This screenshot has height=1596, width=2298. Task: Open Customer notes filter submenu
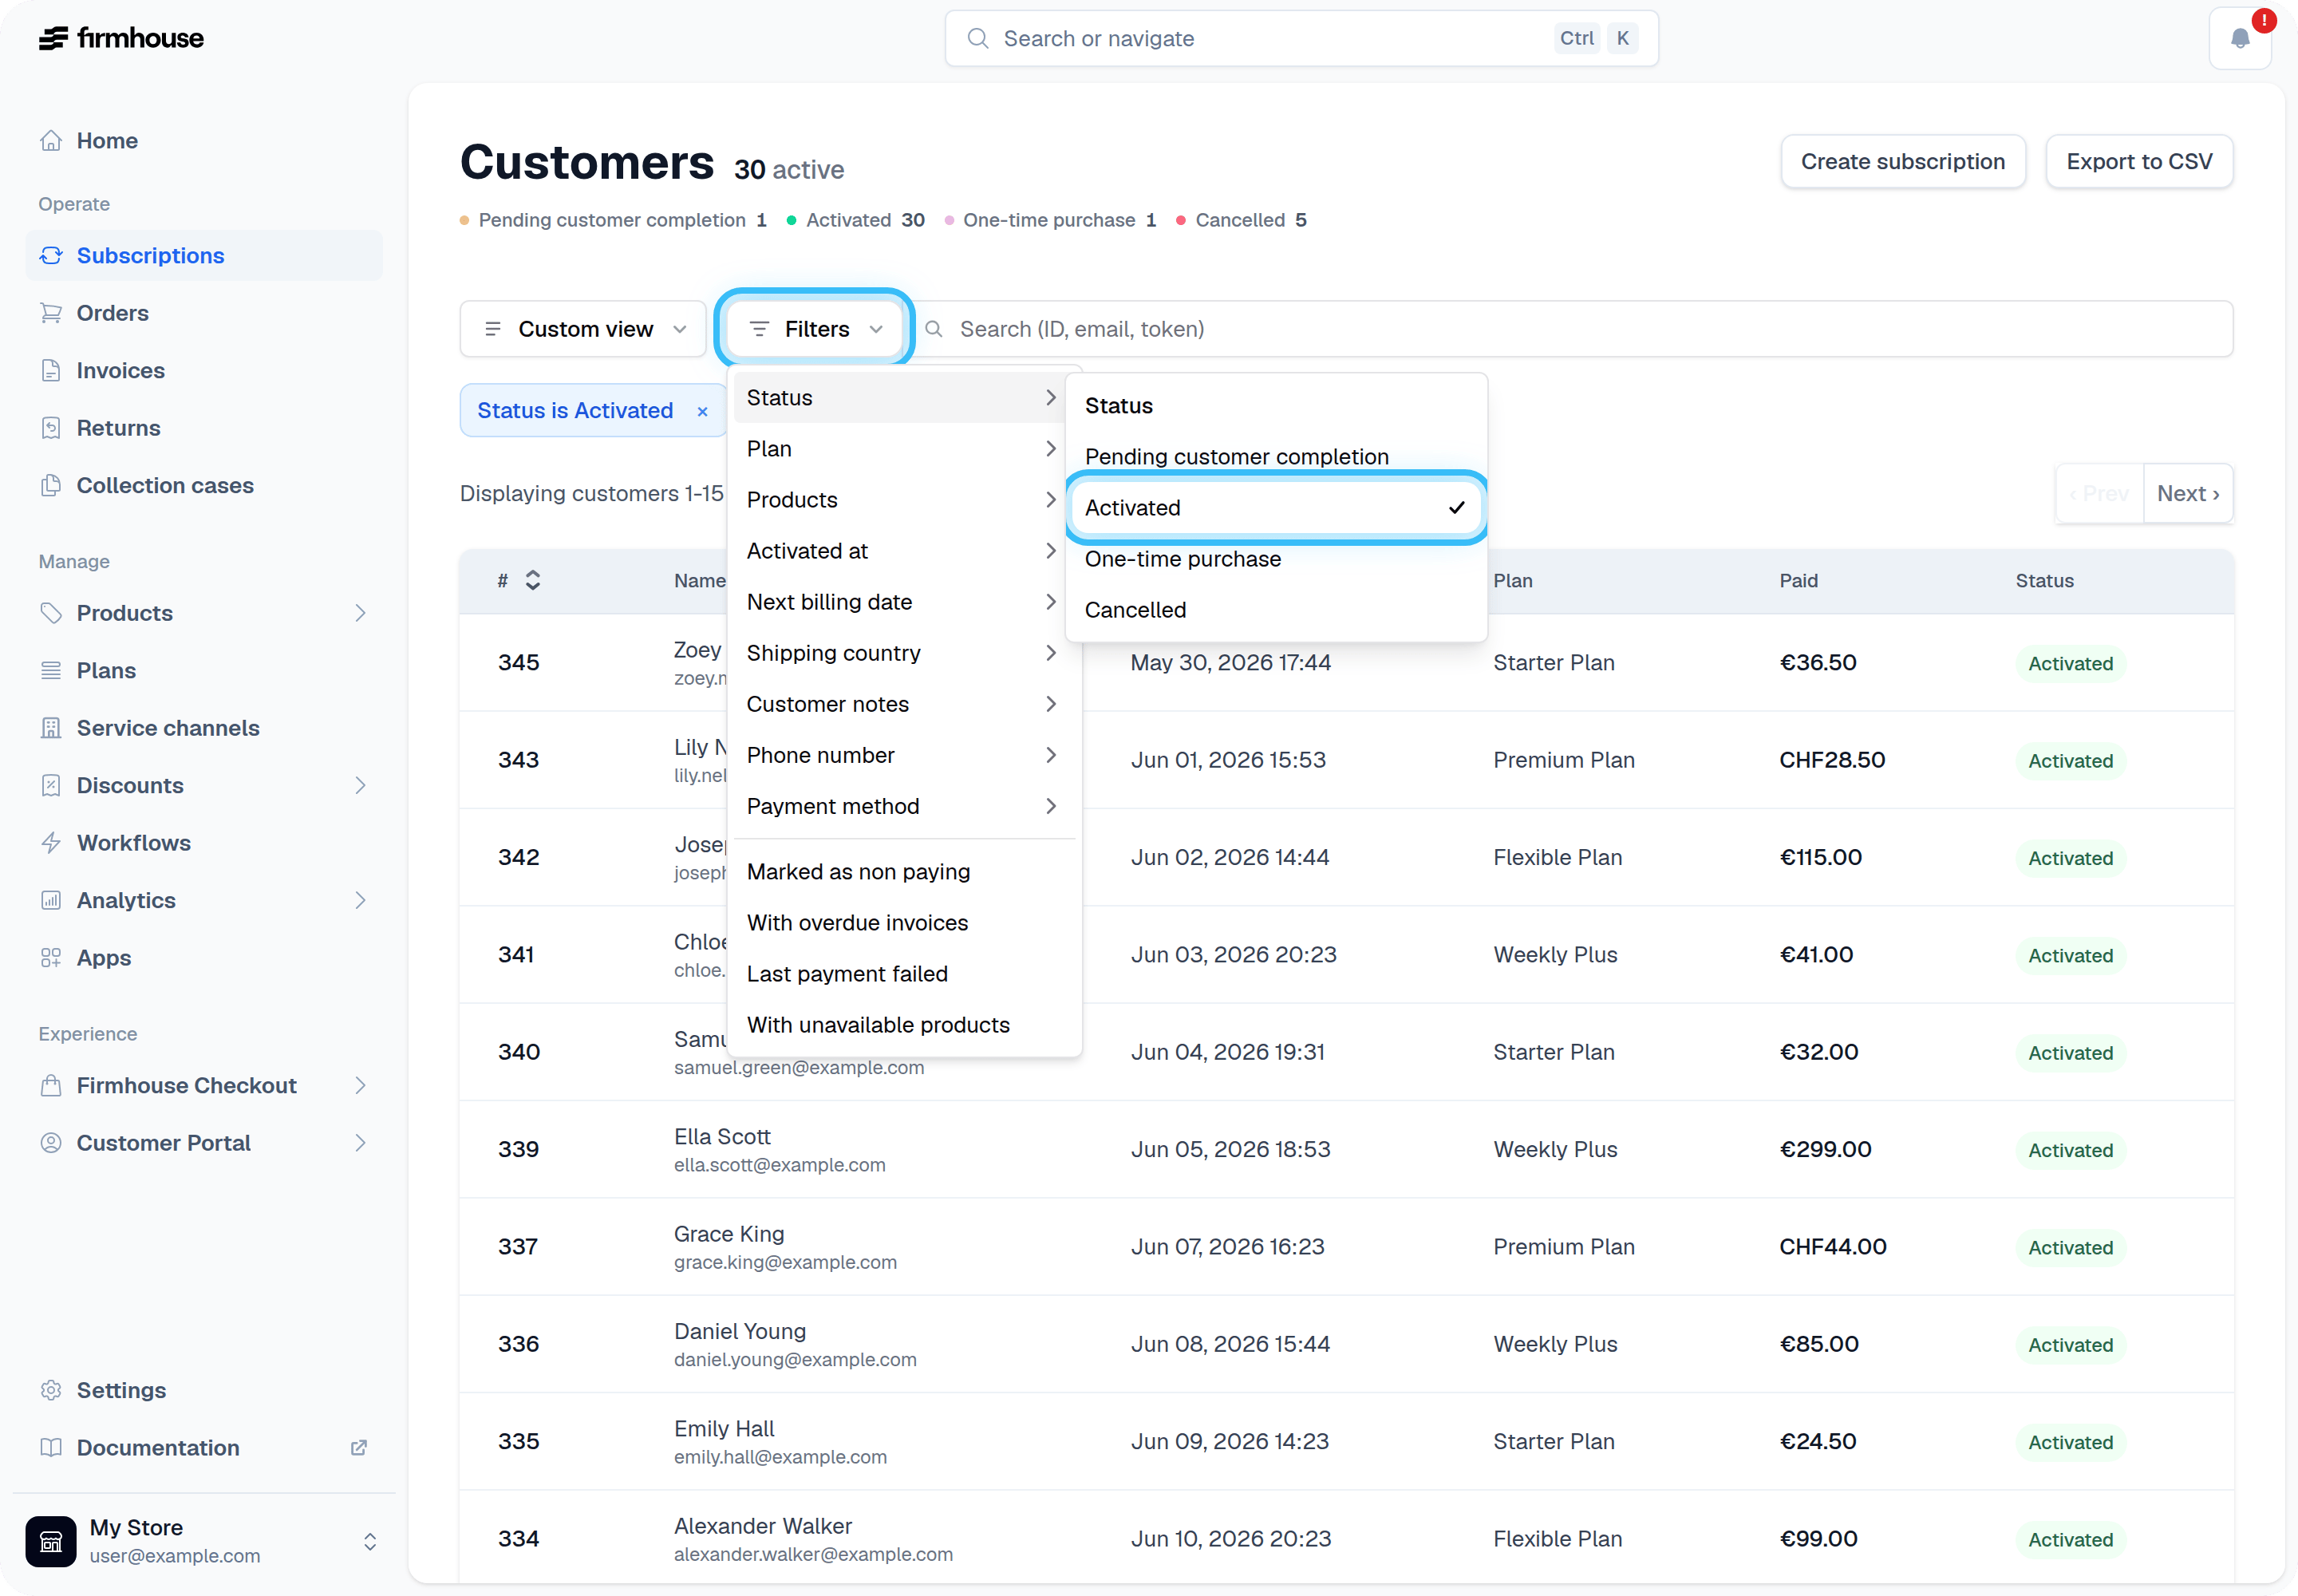tap(903, 704)
